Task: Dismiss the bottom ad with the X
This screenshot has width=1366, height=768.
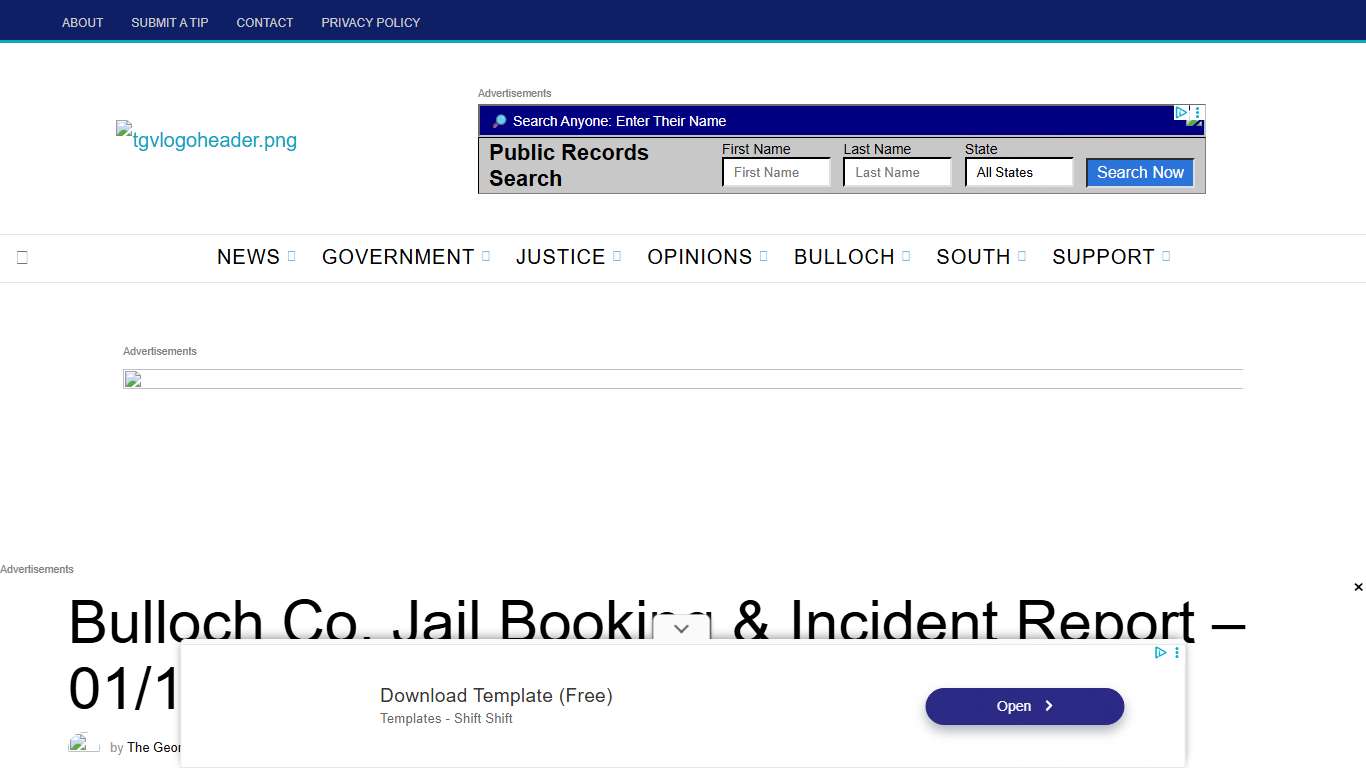Action: click(x=1357, y=587)
